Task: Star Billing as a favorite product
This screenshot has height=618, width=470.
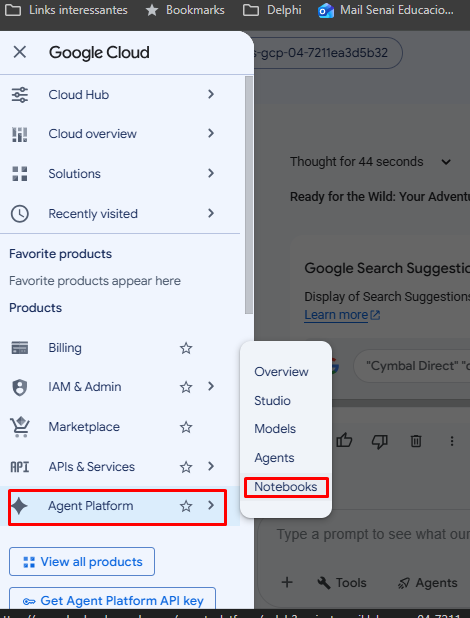Action: [186, 348]
